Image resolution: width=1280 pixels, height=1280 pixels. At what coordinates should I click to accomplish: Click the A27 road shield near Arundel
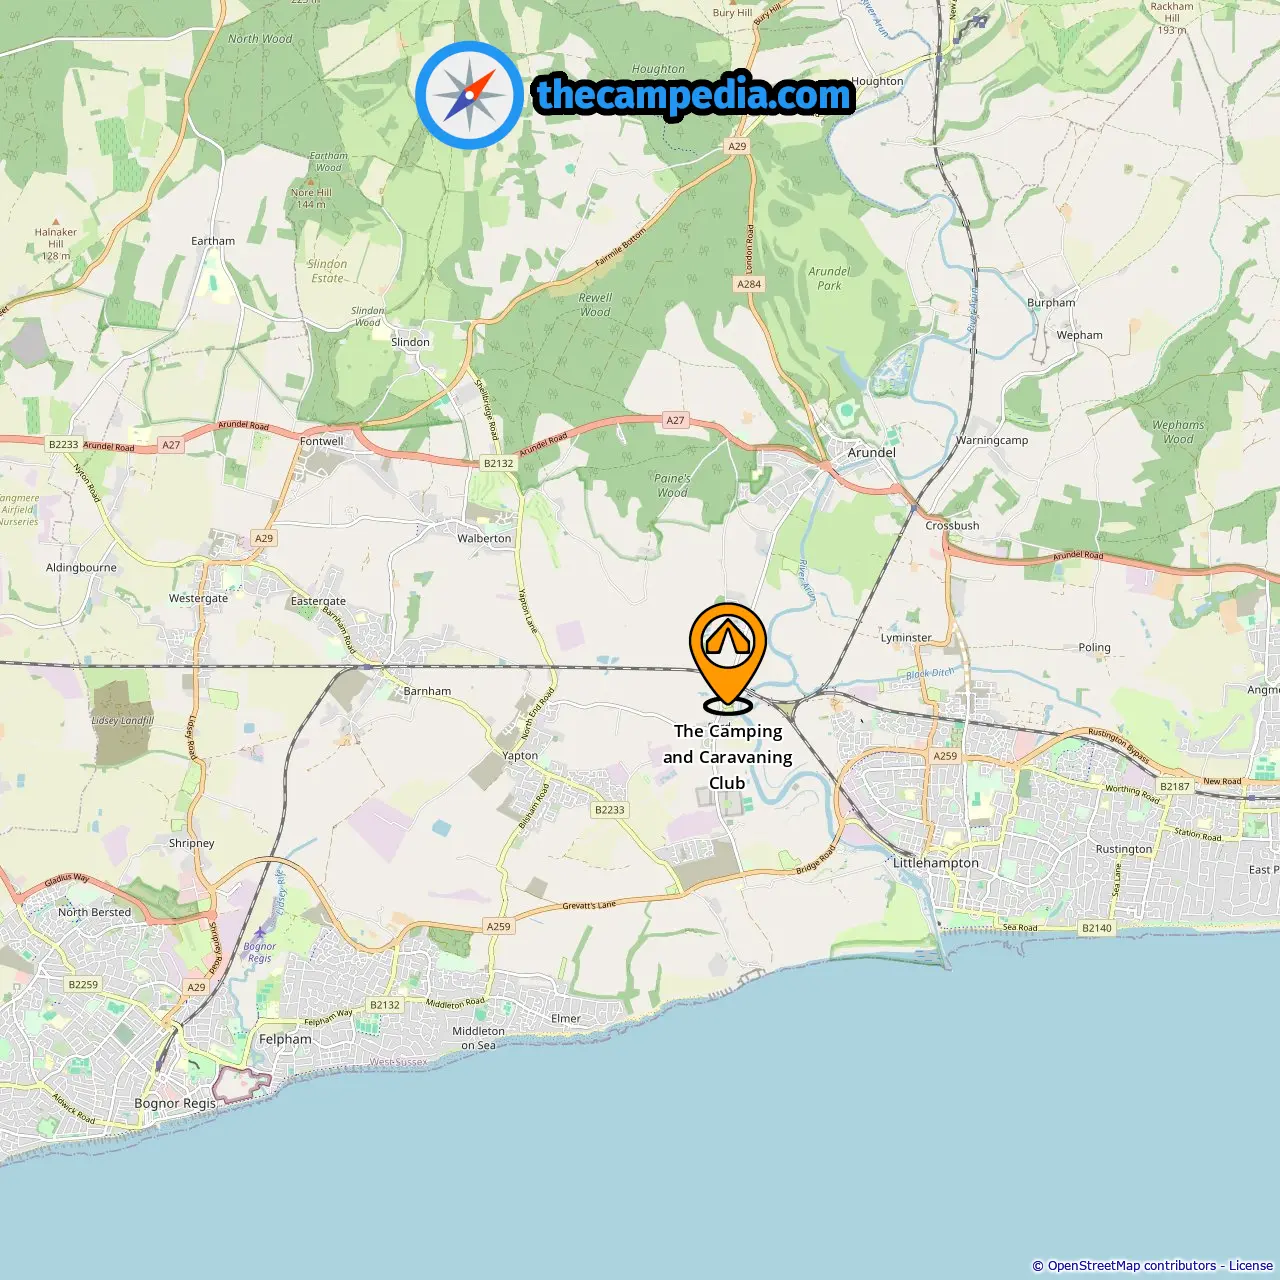676,420
